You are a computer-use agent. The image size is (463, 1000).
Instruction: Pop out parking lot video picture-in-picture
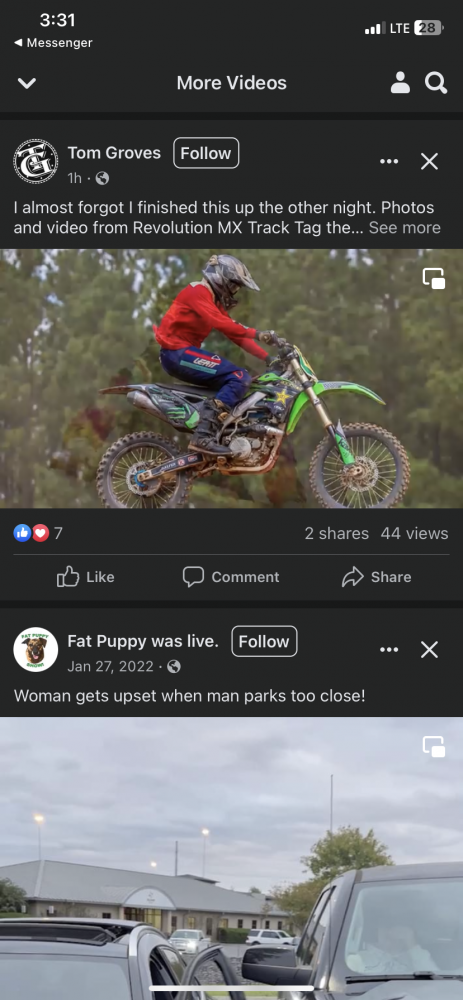point(434,746)
